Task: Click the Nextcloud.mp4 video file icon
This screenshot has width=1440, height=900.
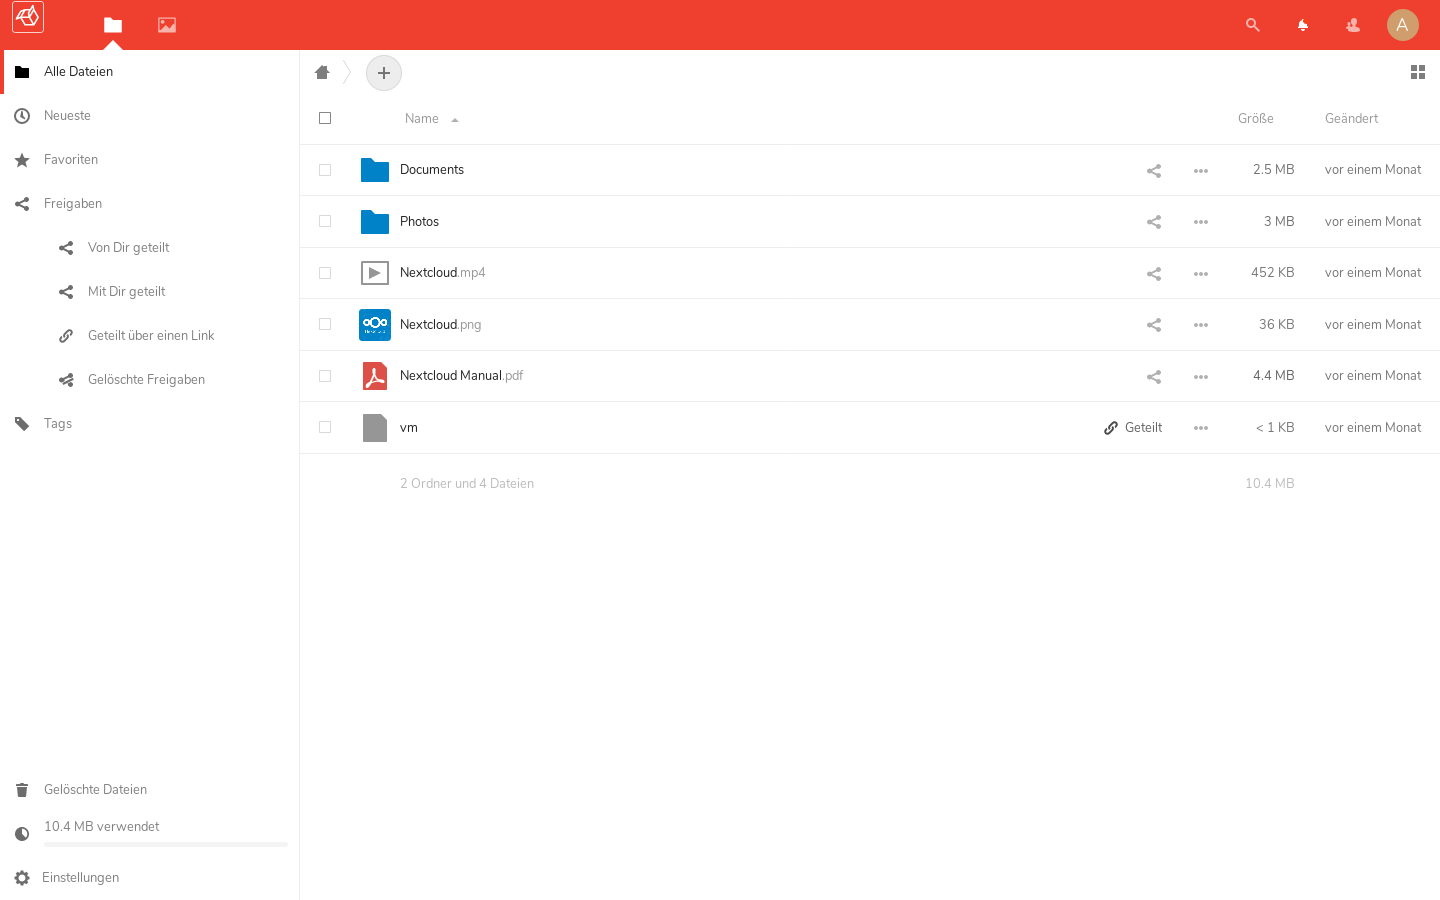Action: [375, 273]
